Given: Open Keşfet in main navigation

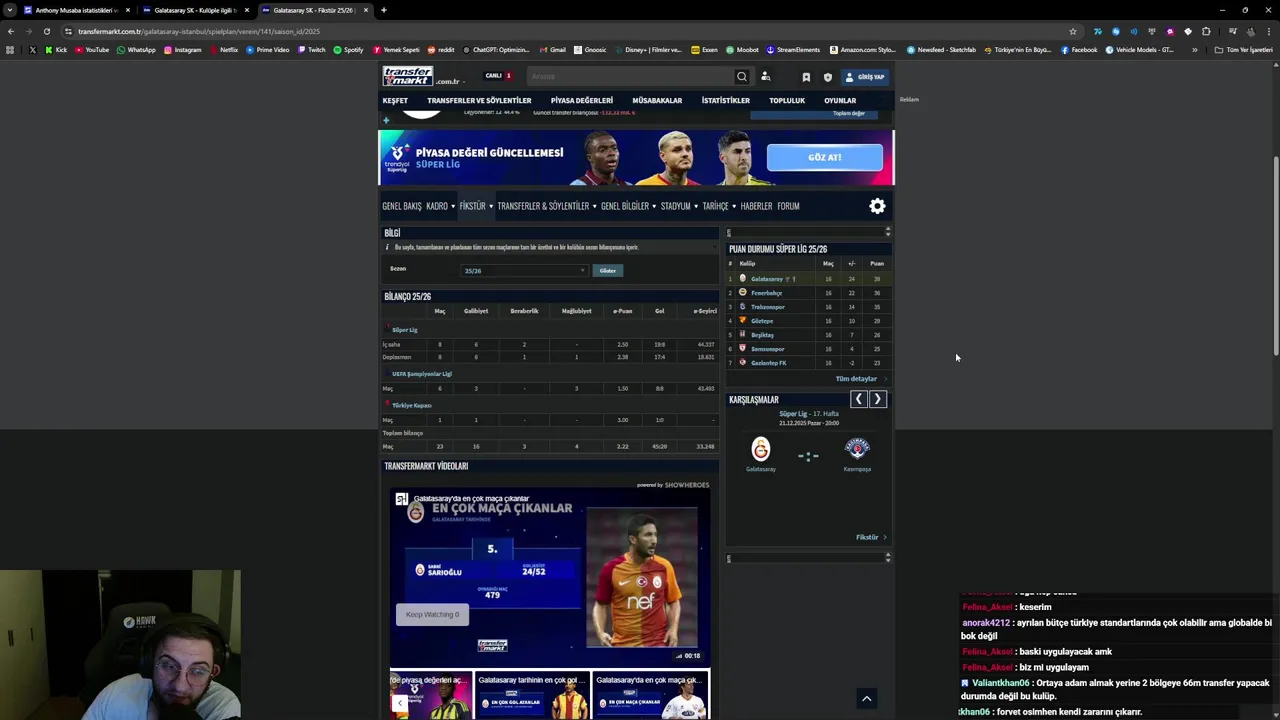Looking at the screenshot, I should [x=395, y=100].
